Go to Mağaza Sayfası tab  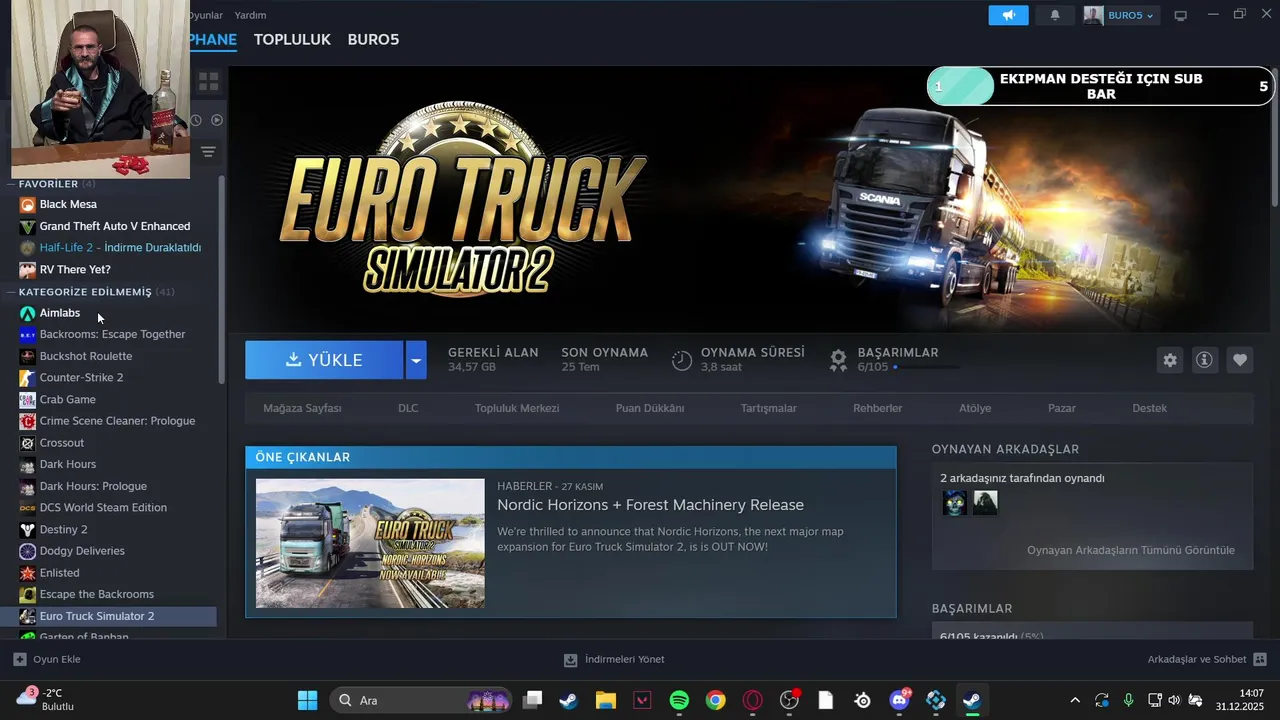pos(302,408)
